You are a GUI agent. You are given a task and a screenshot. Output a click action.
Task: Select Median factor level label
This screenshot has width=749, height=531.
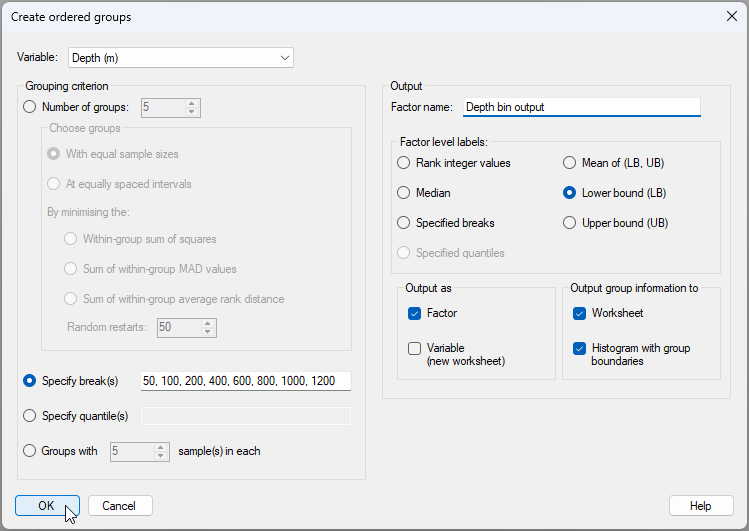click(x=404, y=193)
